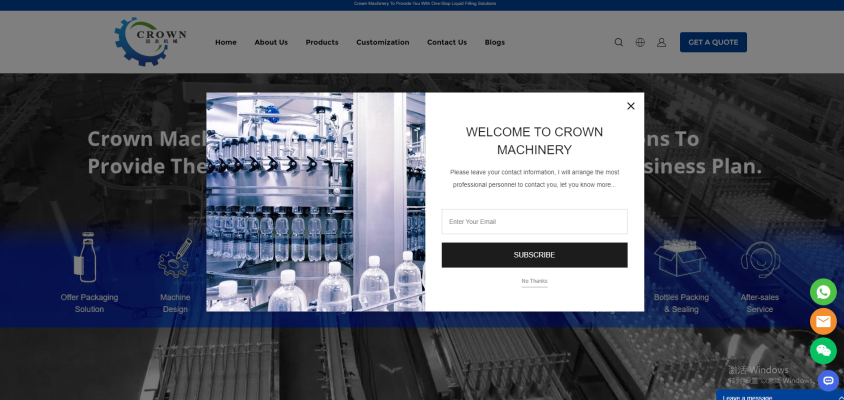The height and width of the screenshot is (400, 844).
Task: Open the Products menu
Action: pyautogui.click(x=322, y=42)
